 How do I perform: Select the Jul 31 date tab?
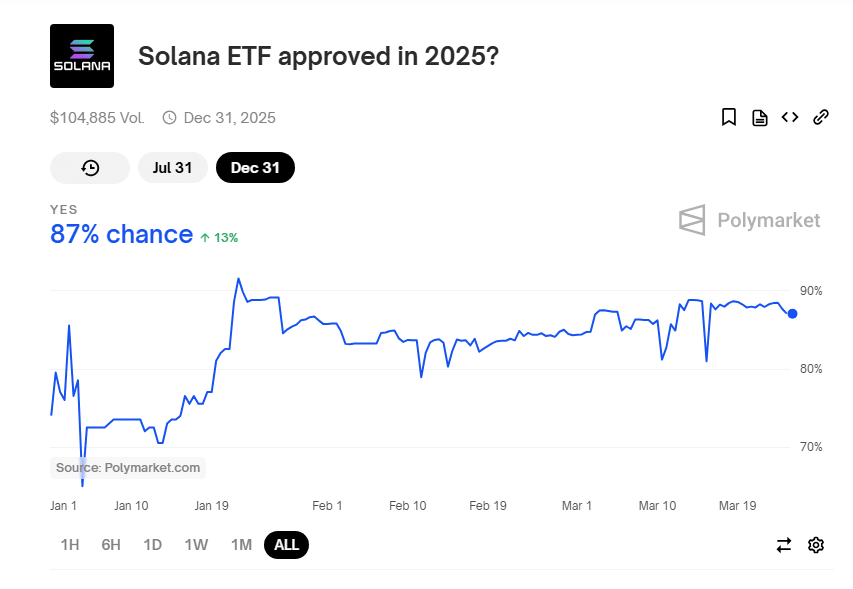[x=172, y=168]
